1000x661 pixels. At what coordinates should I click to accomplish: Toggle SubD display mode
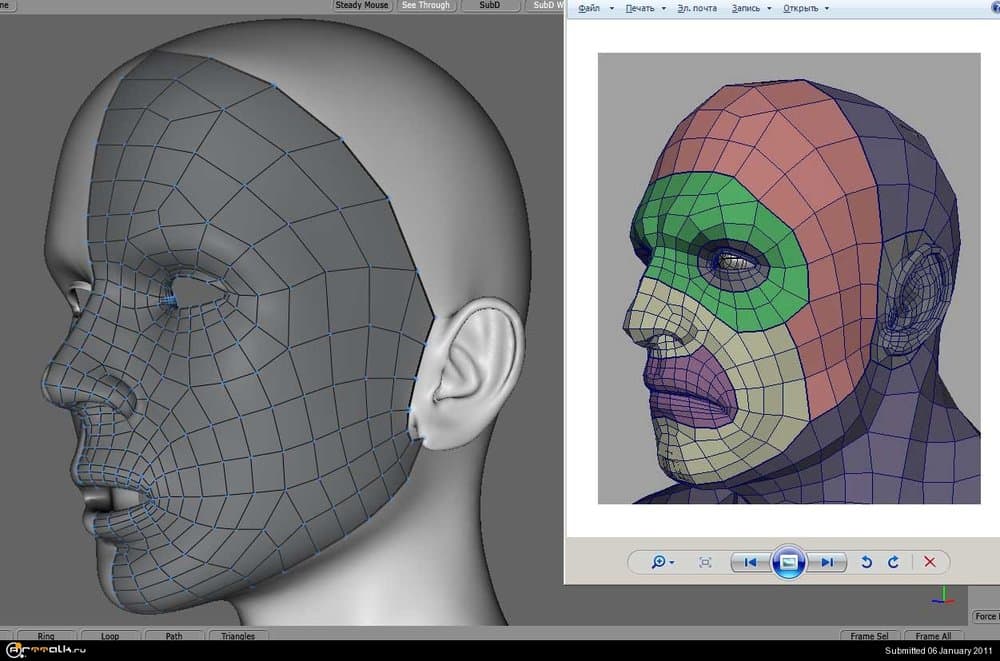[490, 5]
